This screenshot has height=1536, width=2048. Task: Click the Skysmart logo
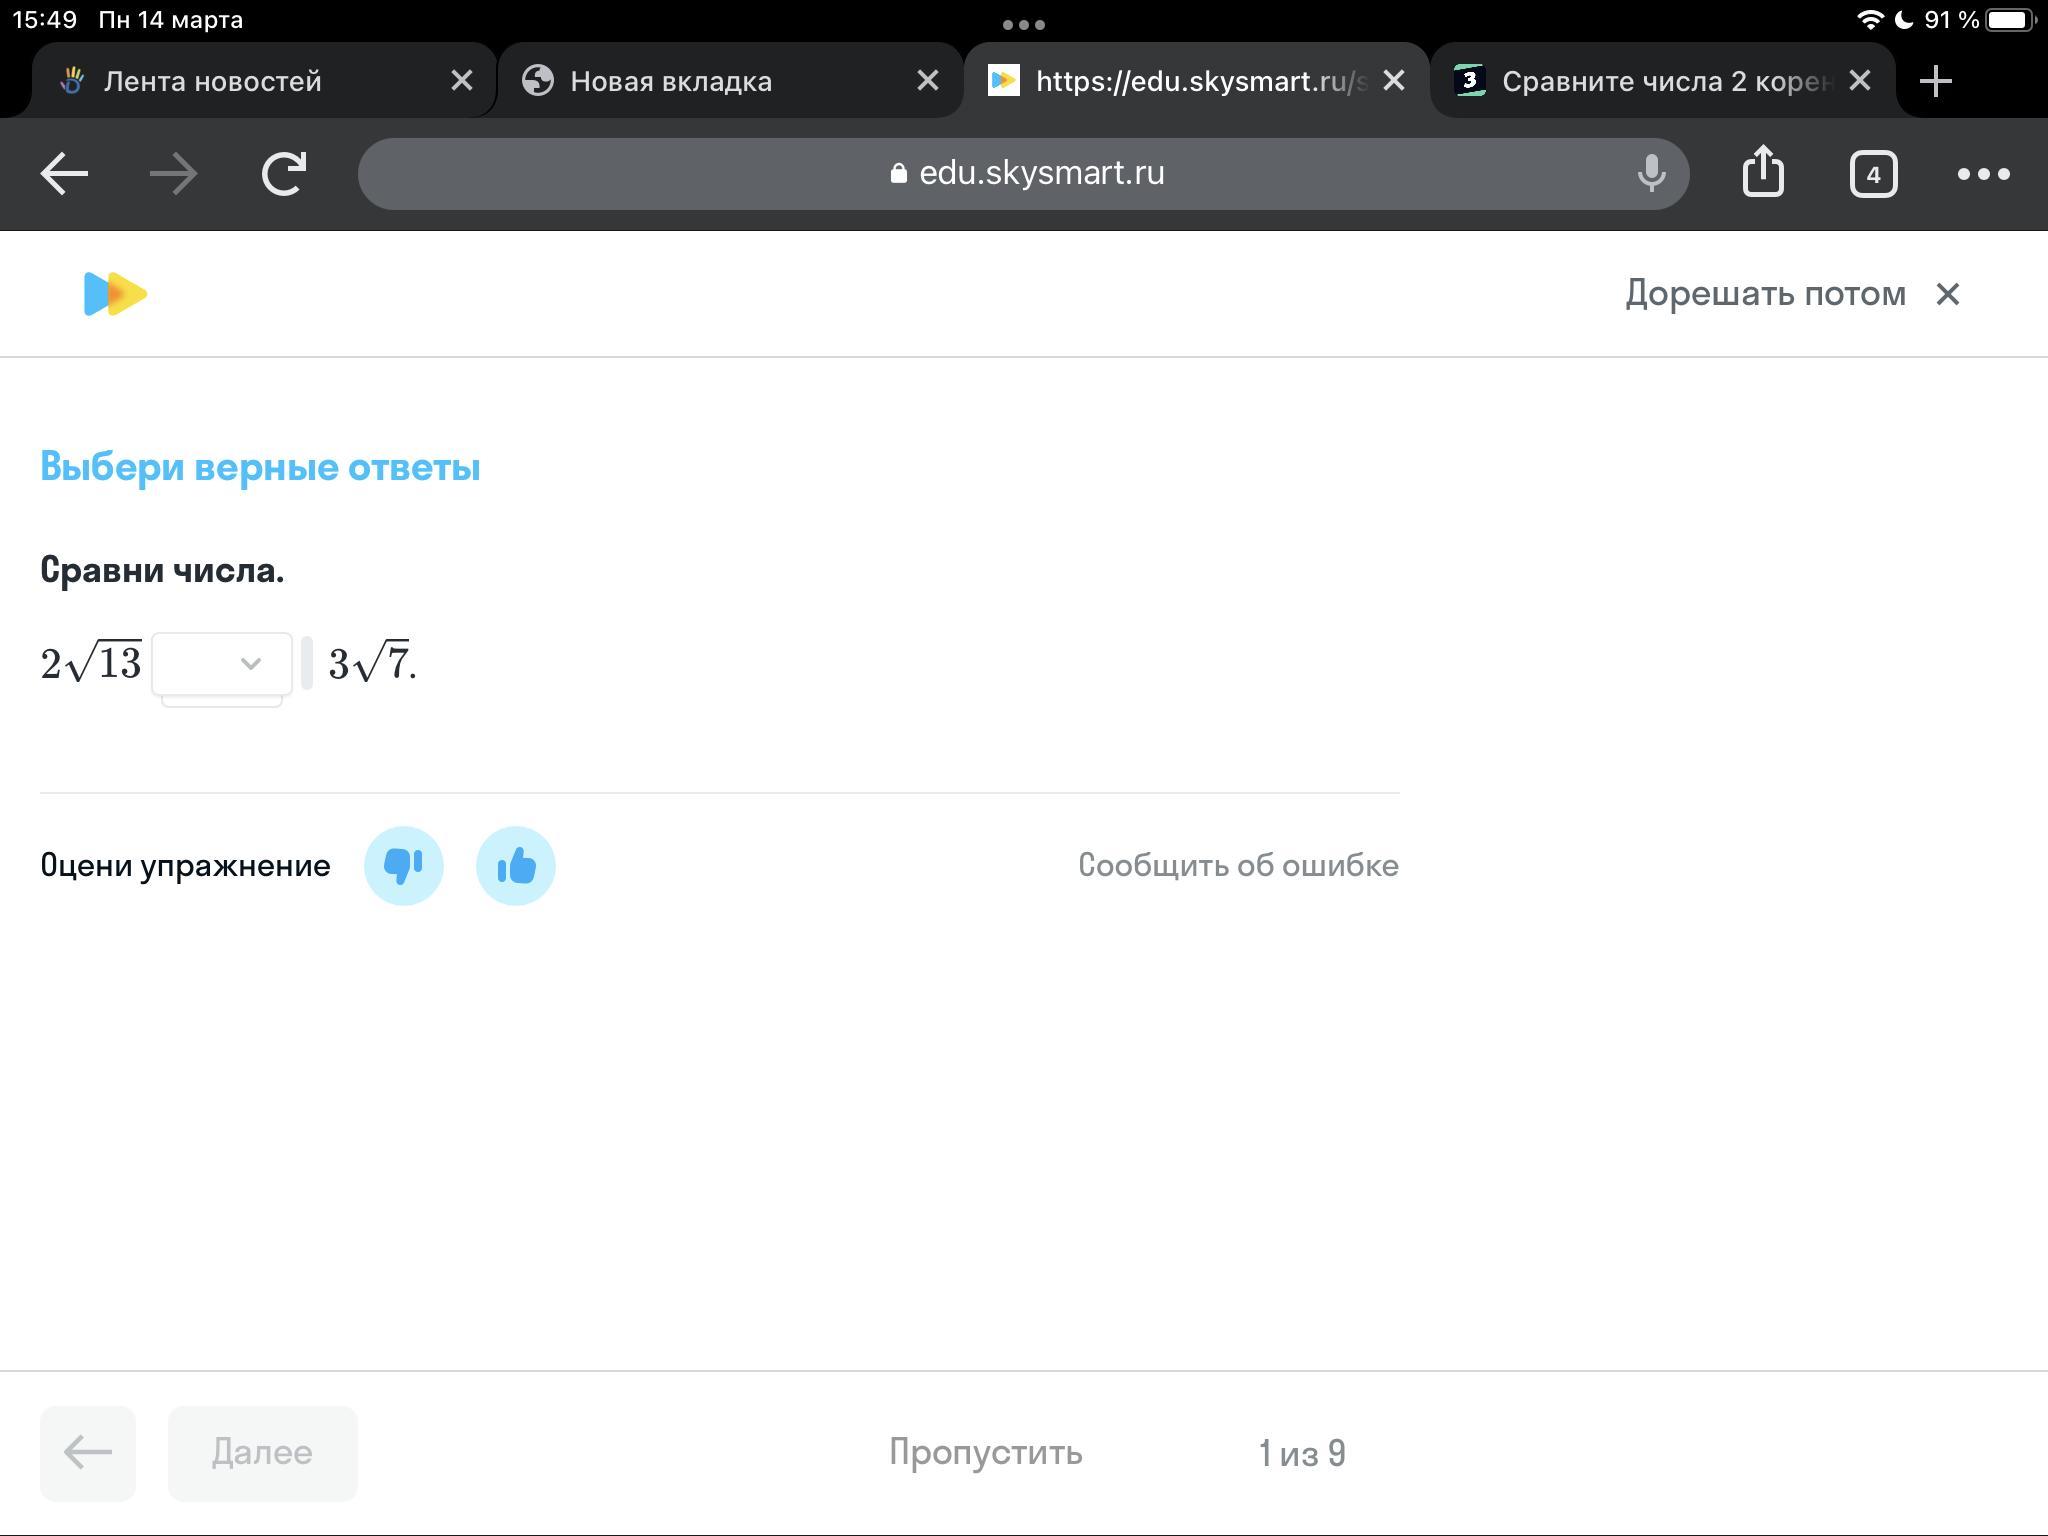(x=115, y=294)
